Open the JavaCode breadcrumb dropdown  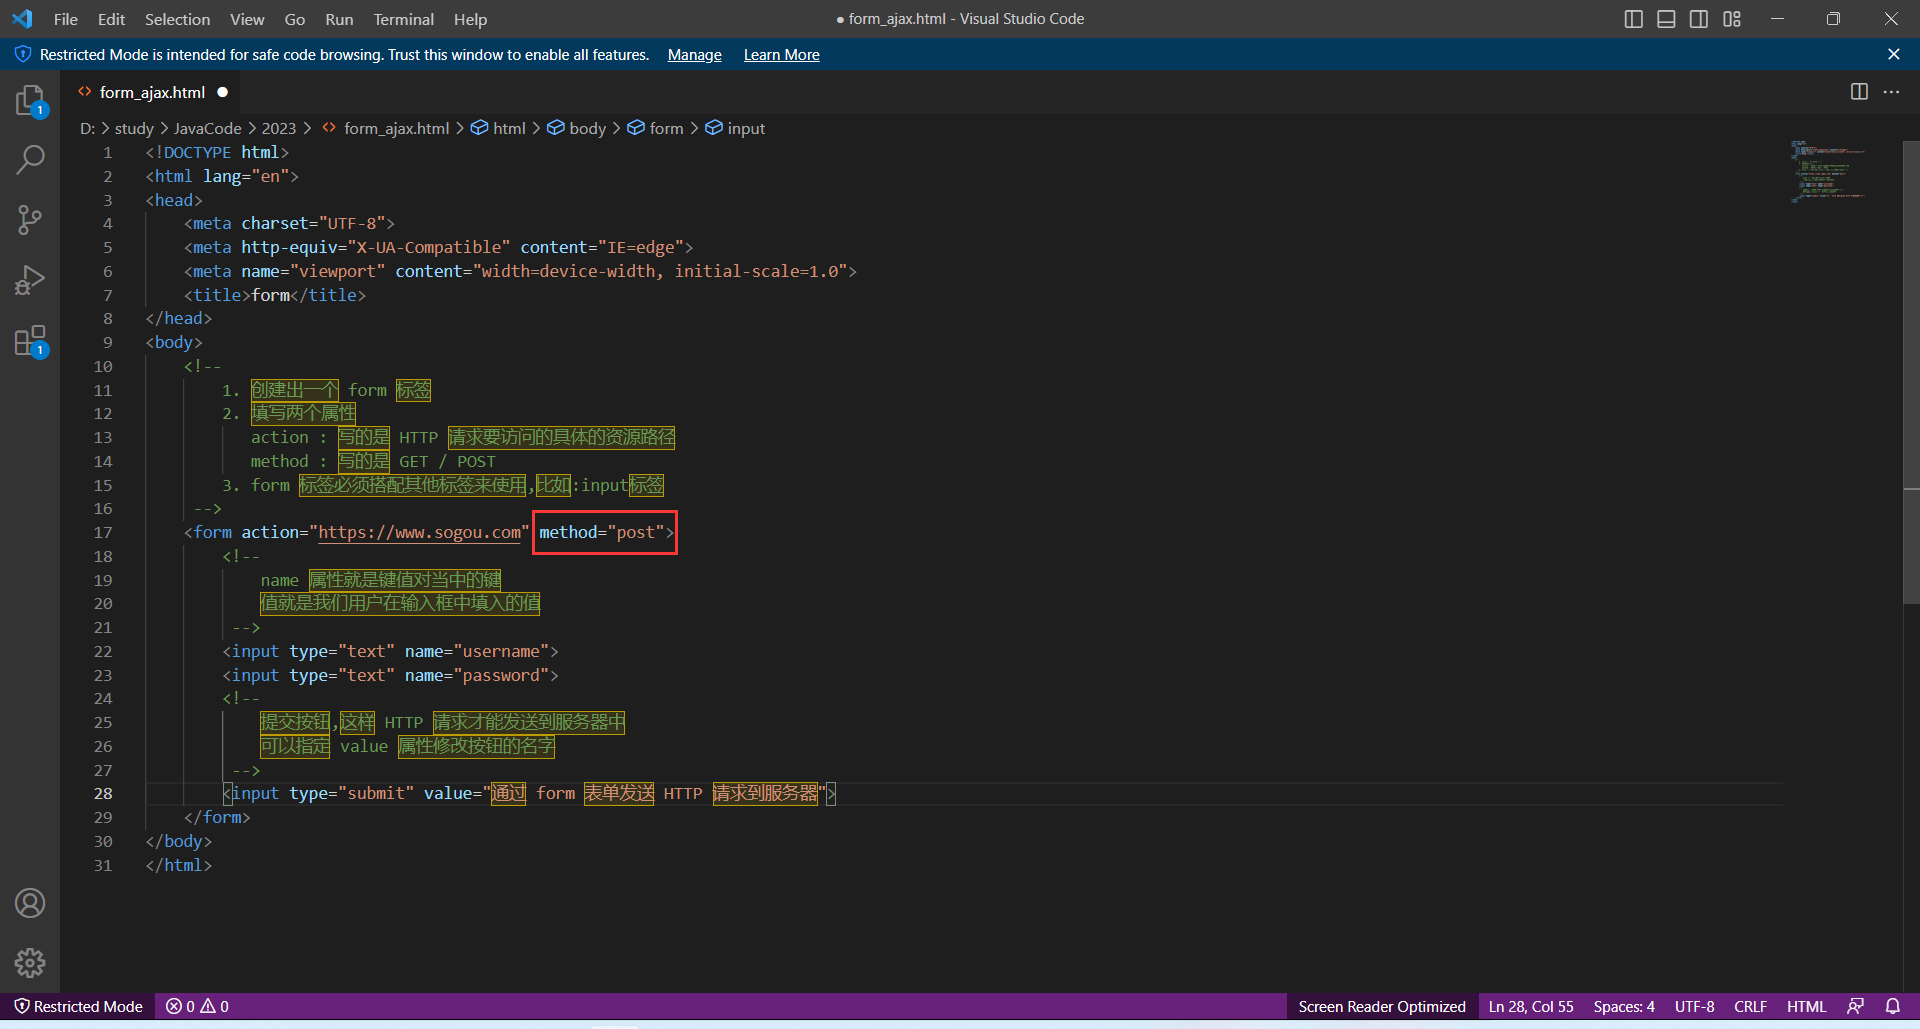click(207, 128)
